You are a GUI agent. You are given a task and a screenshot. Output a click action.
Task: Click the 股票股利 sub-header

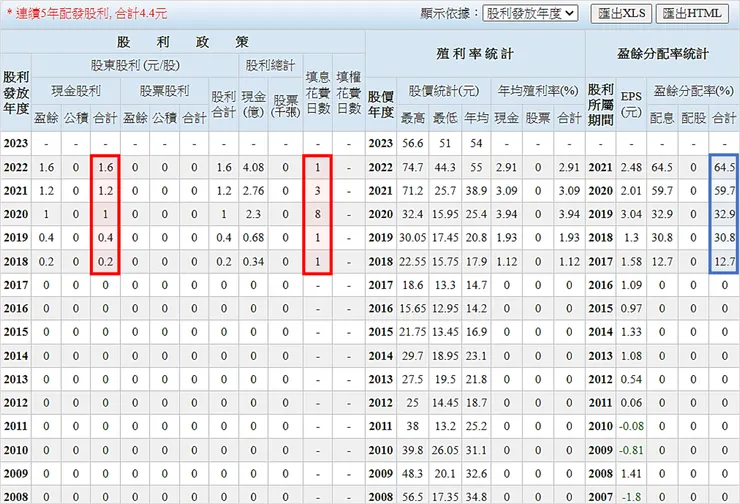[x=164, y=91]
